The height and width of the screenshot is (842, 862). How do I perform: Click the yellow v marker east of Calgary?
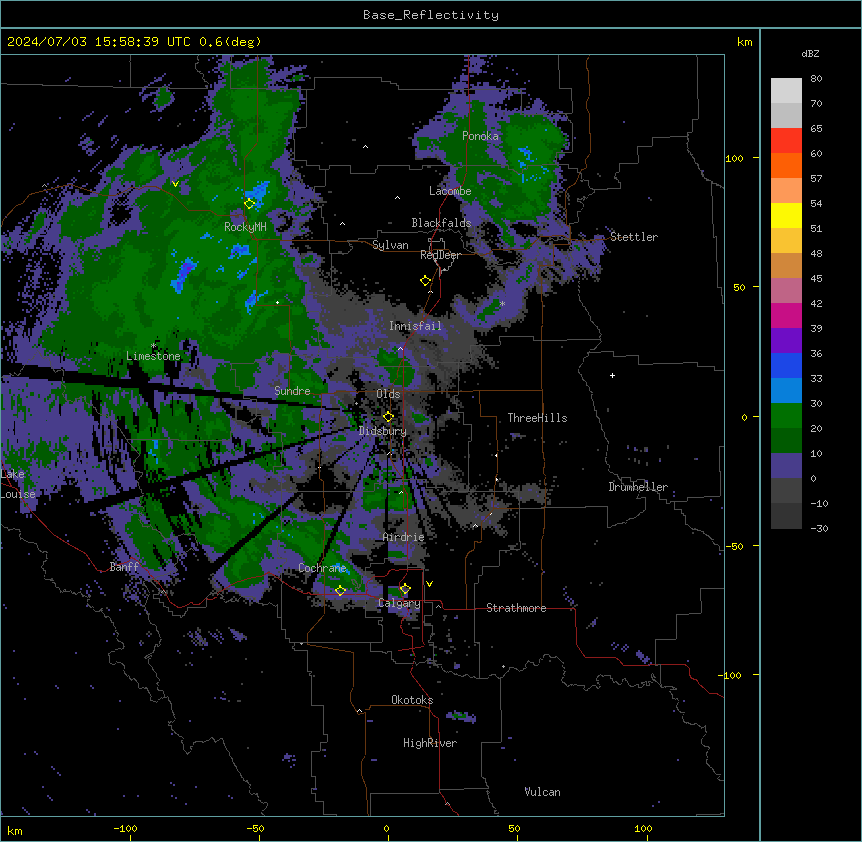(x=429, y=584)
